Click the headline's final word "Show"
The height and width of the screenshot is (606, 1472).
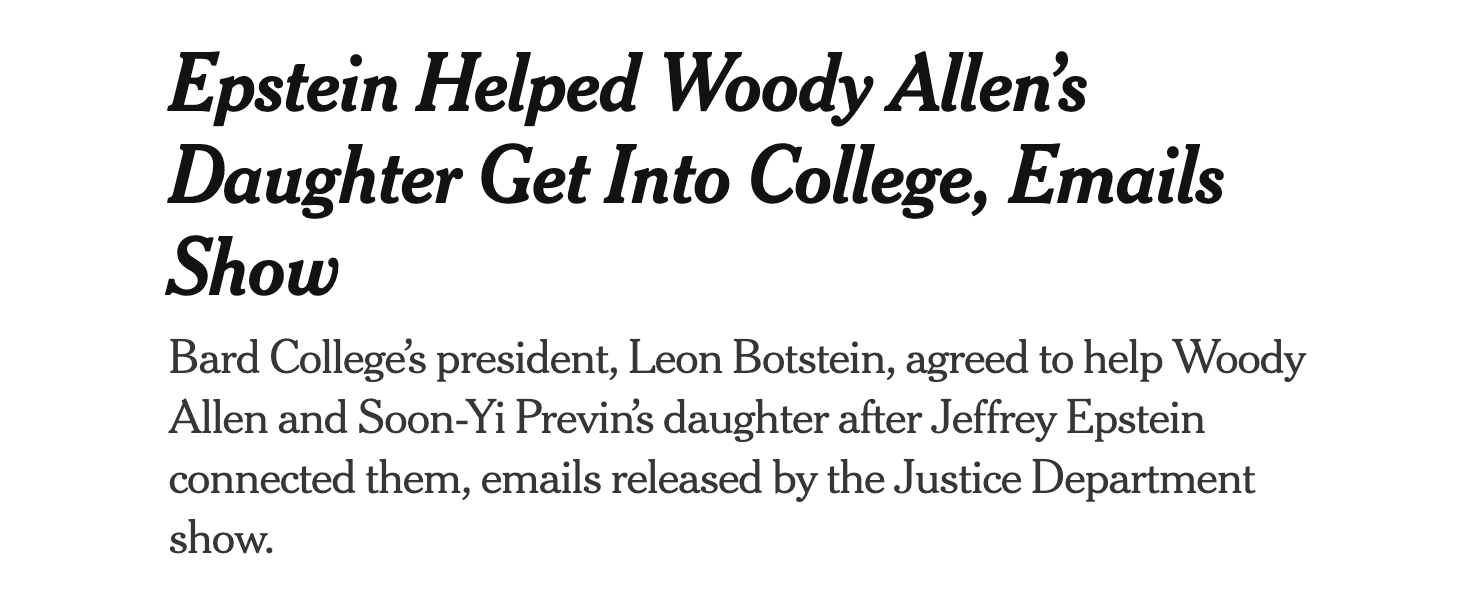[253, 268]
